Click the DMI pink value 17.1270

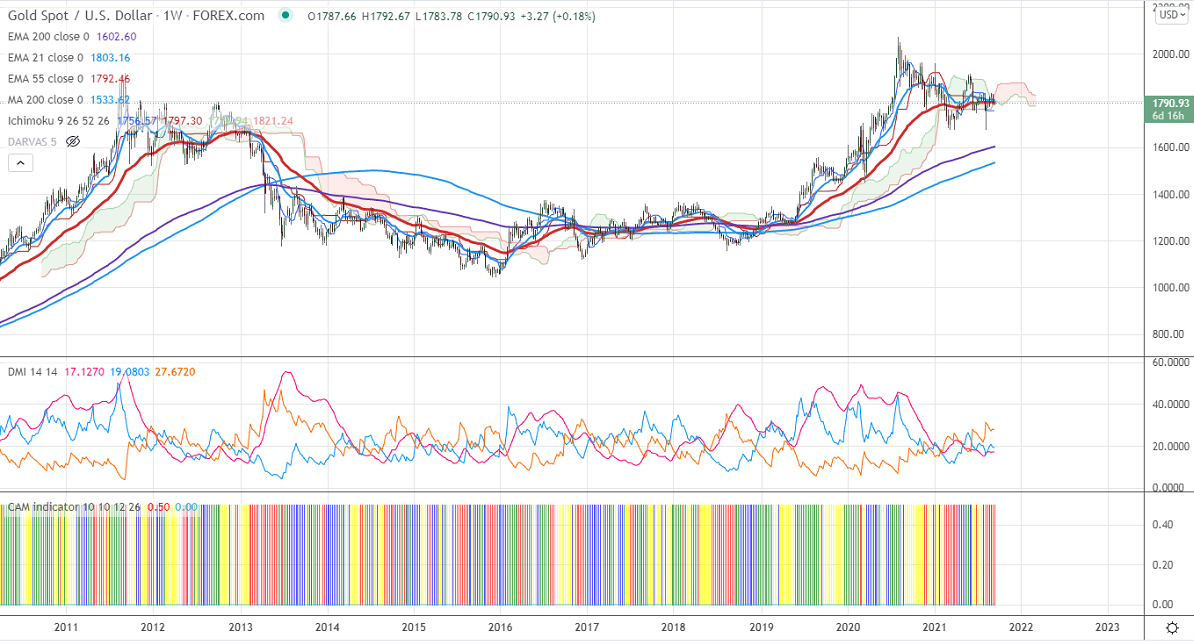tap(84, 372)
